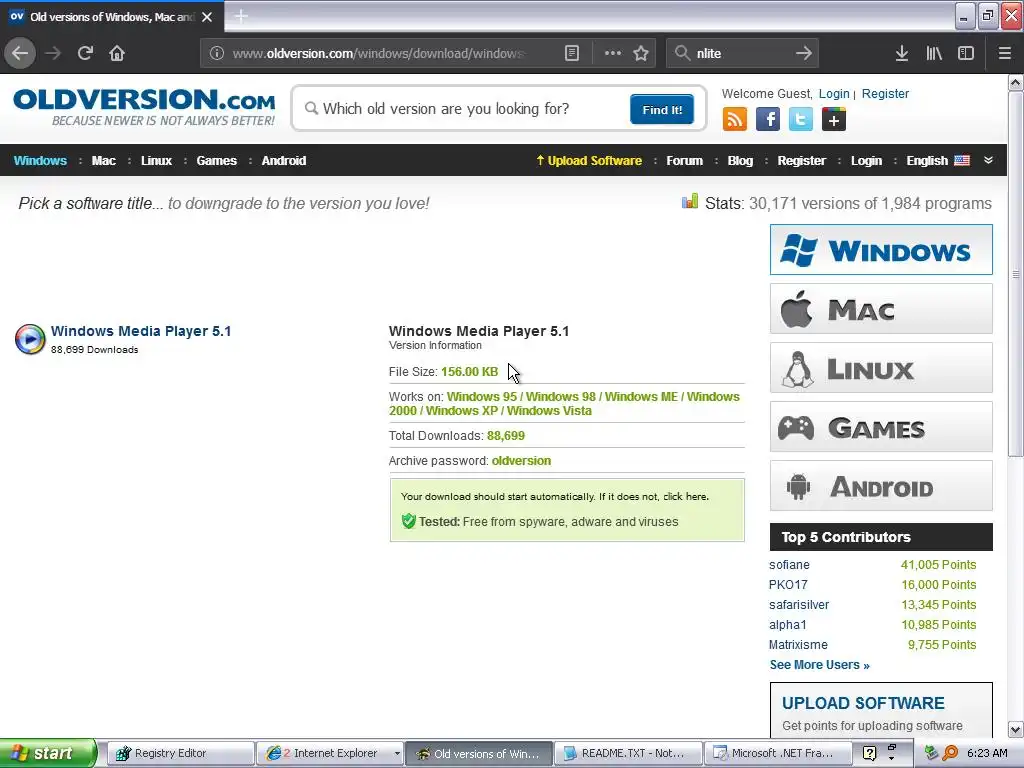Click Register in the black navigation bar
This screenshot has width=1024, height=768.
click(801, 161)
